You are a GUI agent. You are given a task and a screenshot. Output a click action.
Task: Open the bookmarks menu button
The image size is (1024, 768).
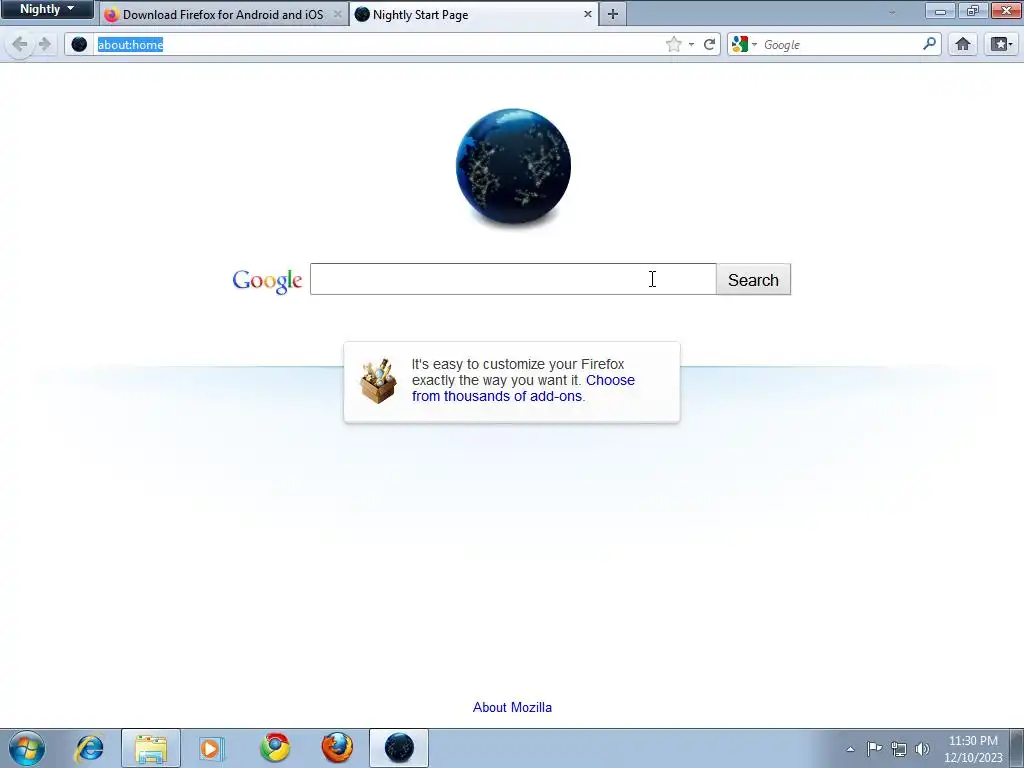(x=1001, y=44)
